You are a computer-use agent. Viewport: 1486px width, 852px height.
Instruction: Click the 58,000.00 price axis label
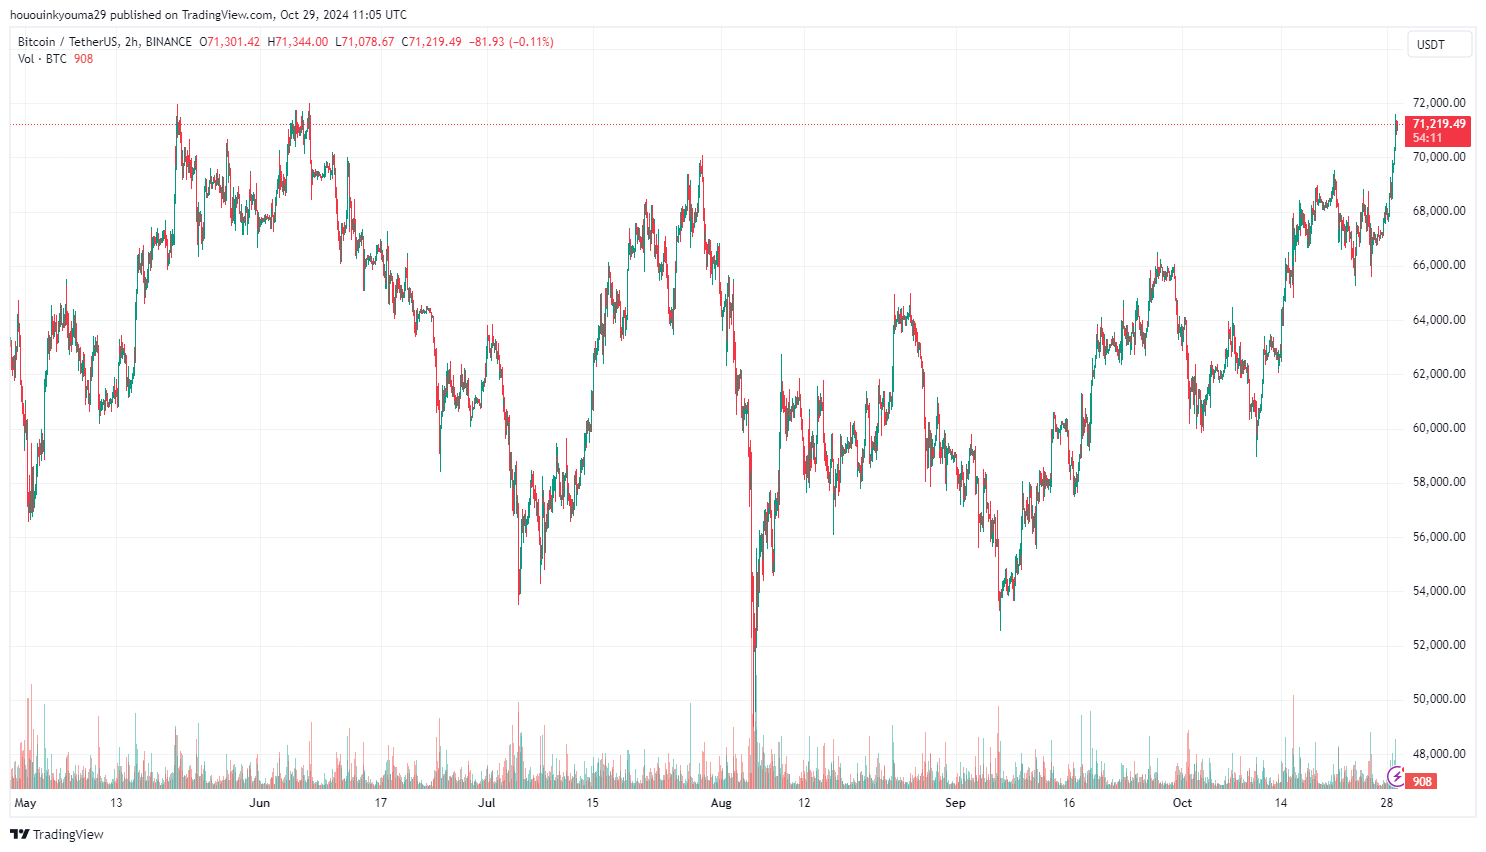pos(1439,482)
